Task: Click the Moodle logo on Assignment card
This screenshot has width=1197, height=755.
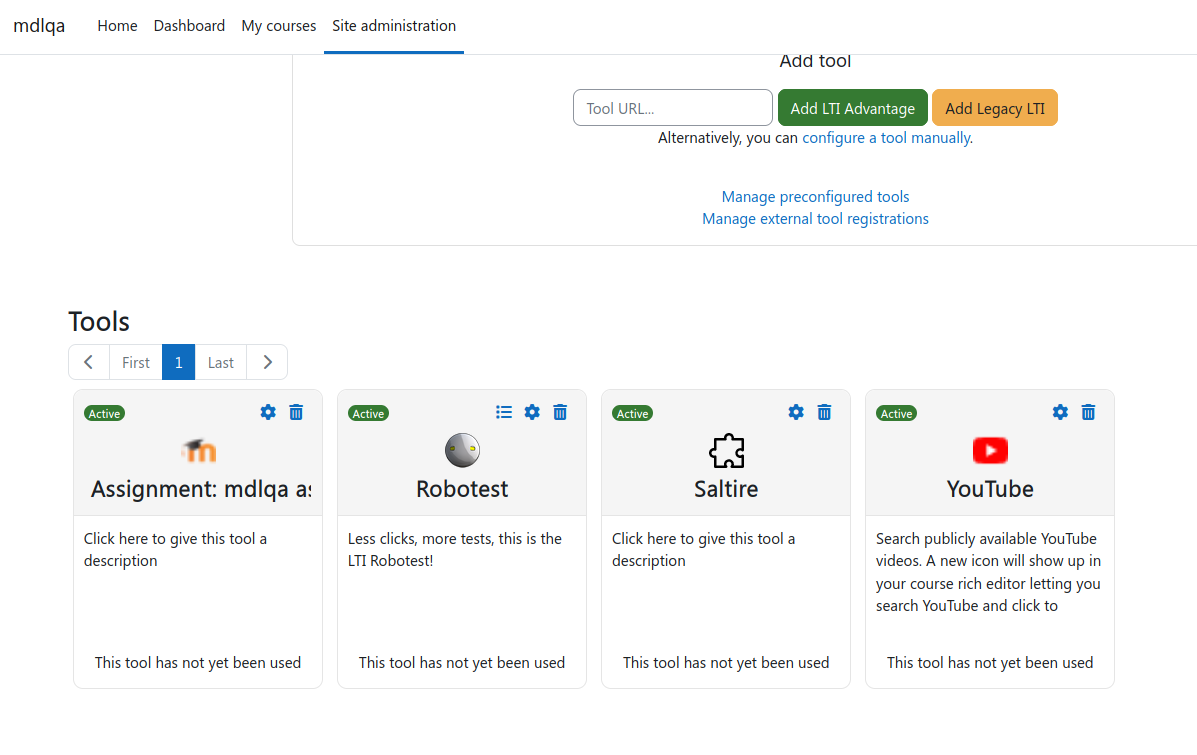Action: 198,450
